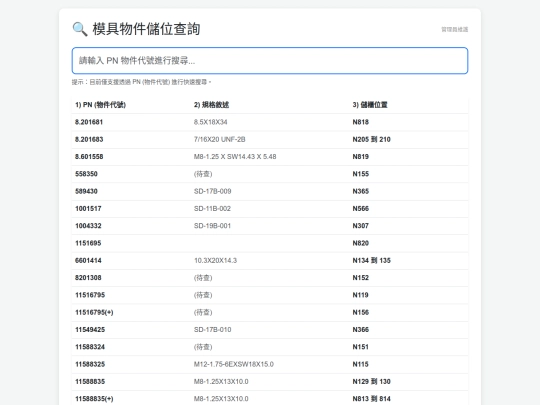The height and width of the screenshot is (405, 540).
Task: Select location cell N365
Action: 361,191
